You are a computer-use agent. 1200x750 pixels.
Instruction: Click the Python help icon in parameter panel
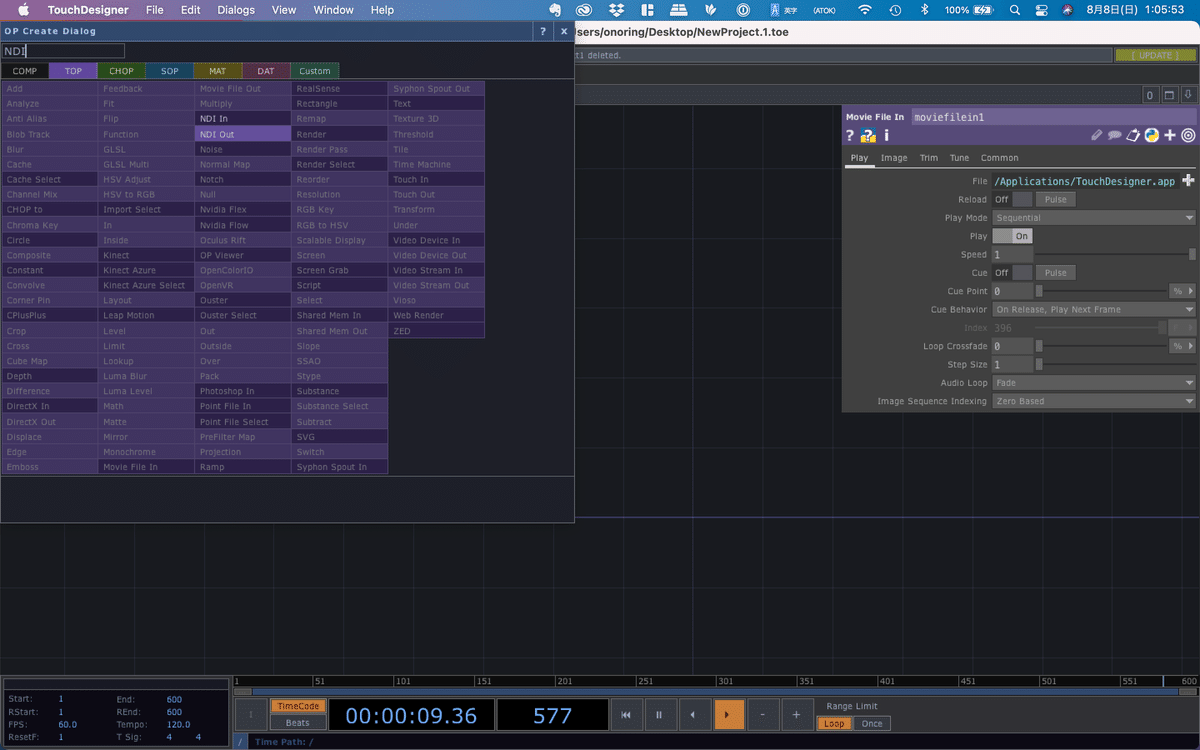(868, 136)
